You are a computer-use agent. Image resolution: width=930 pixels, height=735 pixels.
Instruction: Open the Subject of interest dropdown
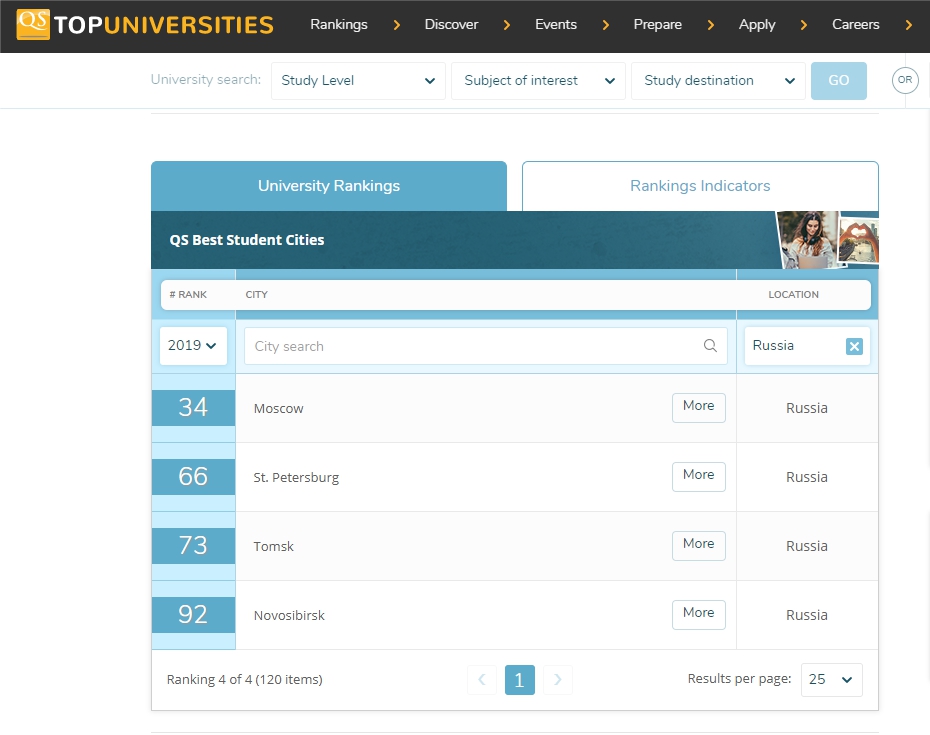539,81
